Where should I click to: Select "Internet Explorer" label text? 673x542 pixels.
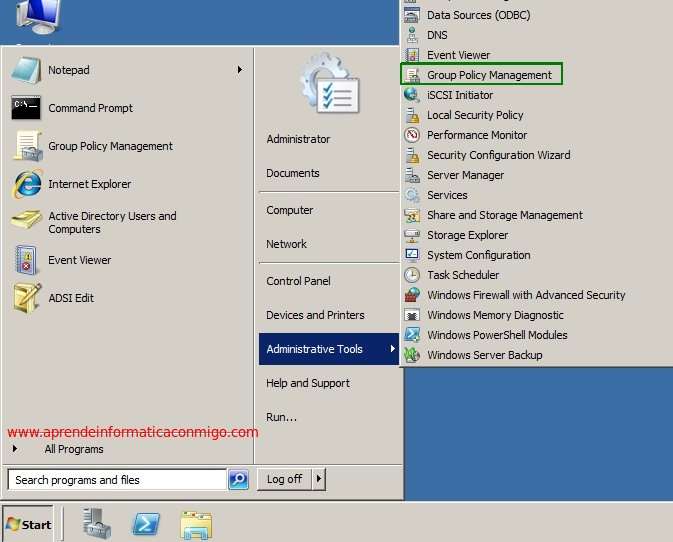pos(89,184)
